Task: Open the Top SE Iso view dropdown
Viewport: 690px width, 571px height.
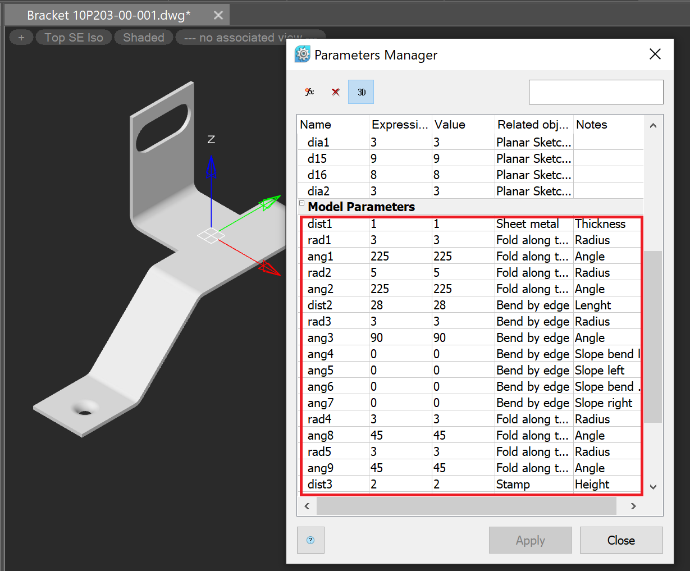Action: coord(74,38)
